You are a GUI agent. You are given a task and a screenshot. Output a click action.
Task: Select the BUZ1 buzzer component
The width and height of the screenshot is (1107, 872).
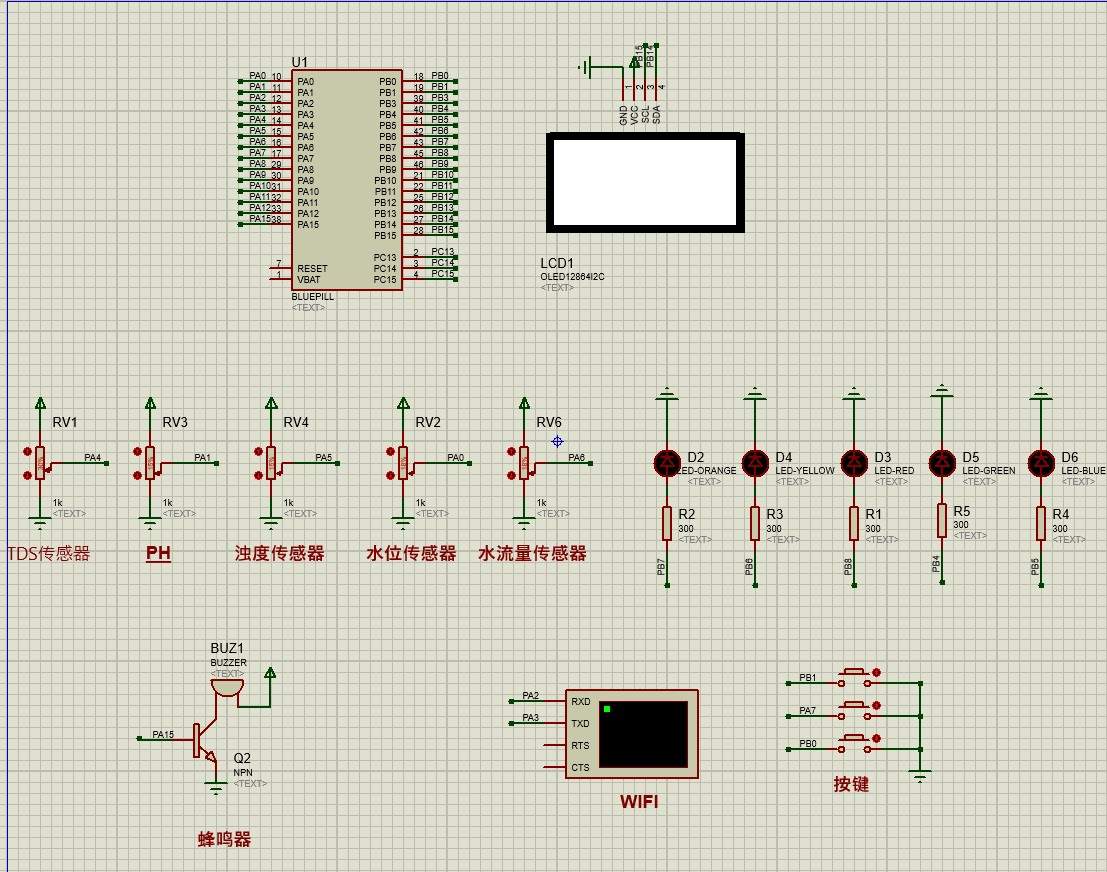coord(227,688)
